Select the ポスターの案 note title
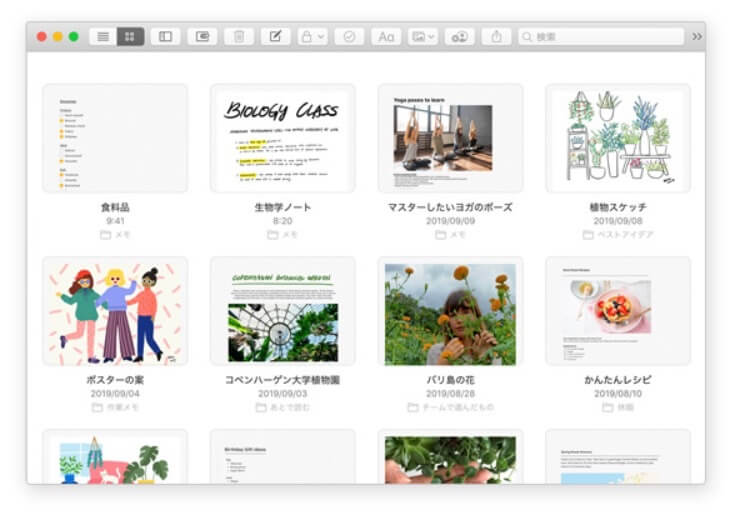738x515 pixels. 115,380
